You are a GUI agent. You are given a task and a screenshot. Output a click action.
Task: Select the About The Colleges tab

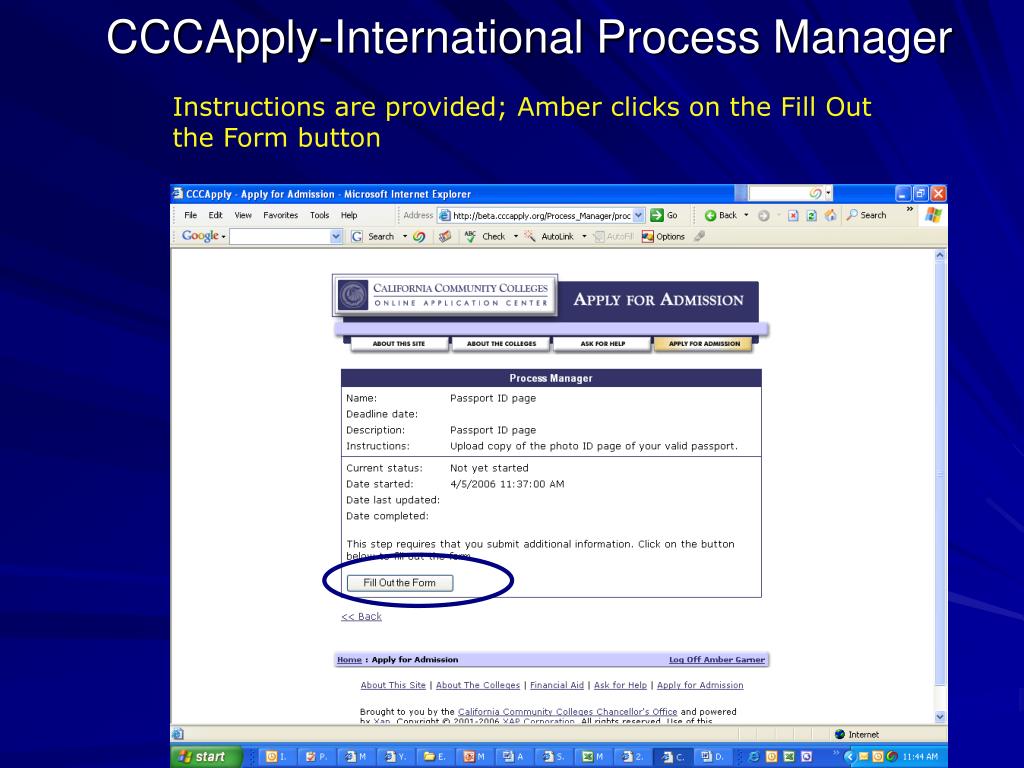(502, 344)
